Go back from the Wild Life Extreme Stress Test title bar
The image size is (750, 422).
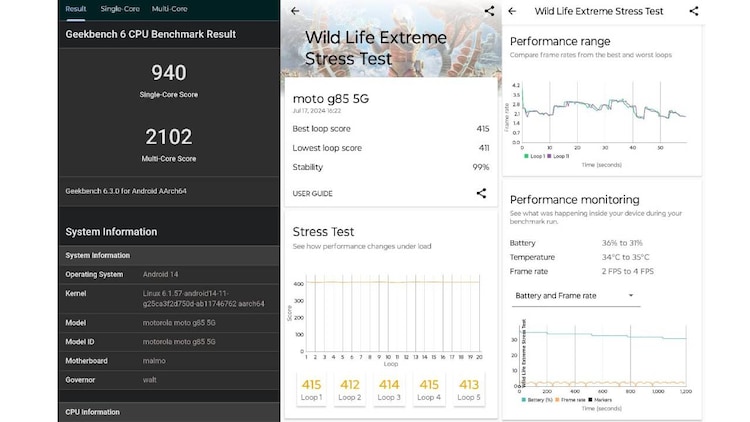513,12
